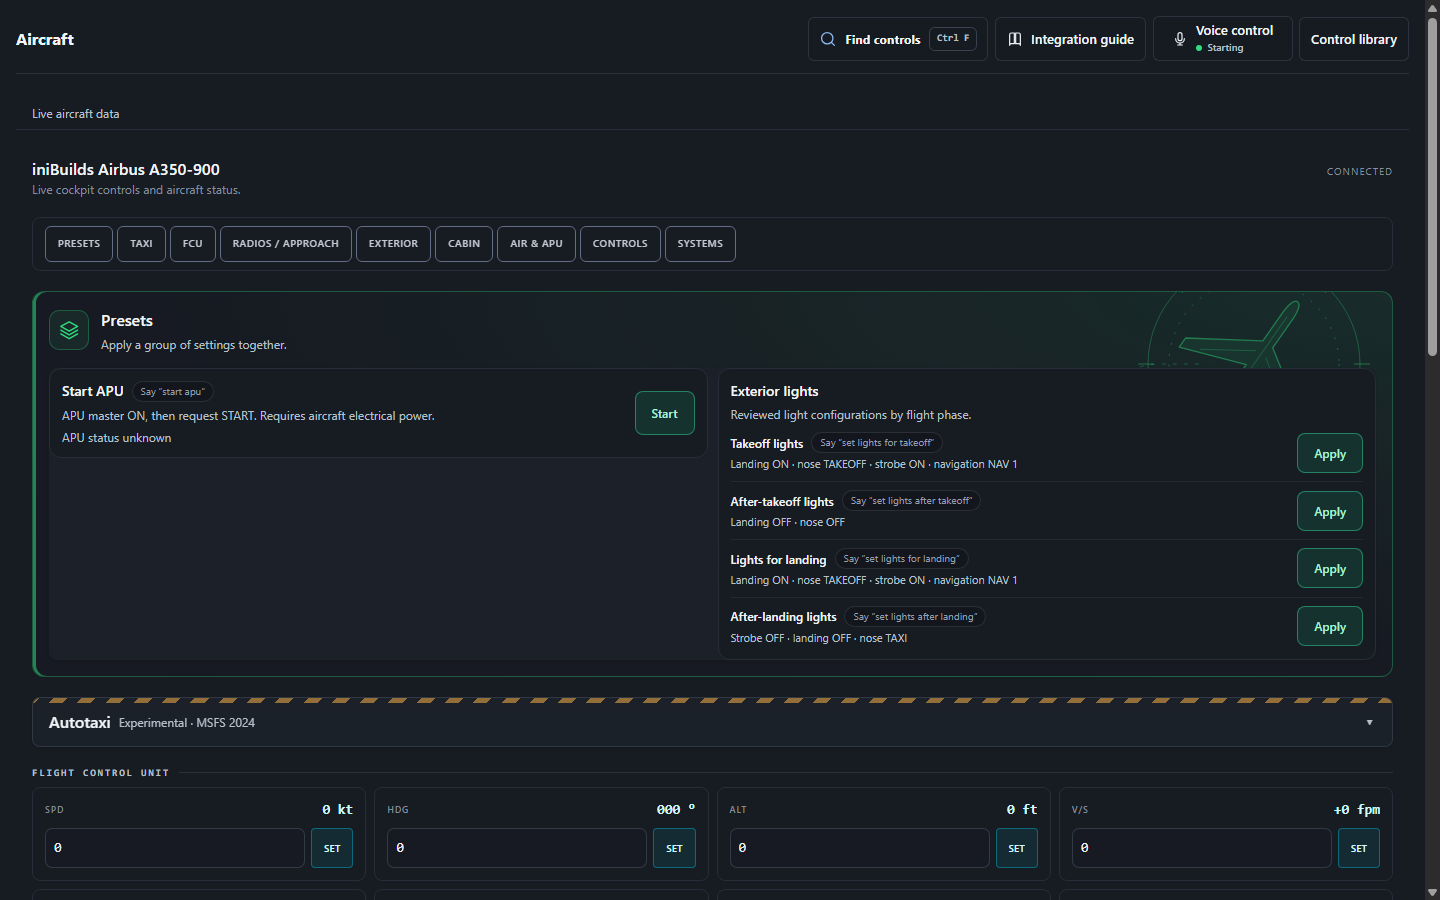
Task: Click the 'Say "set lights after landing"' hint
Action: click(915, 617)
